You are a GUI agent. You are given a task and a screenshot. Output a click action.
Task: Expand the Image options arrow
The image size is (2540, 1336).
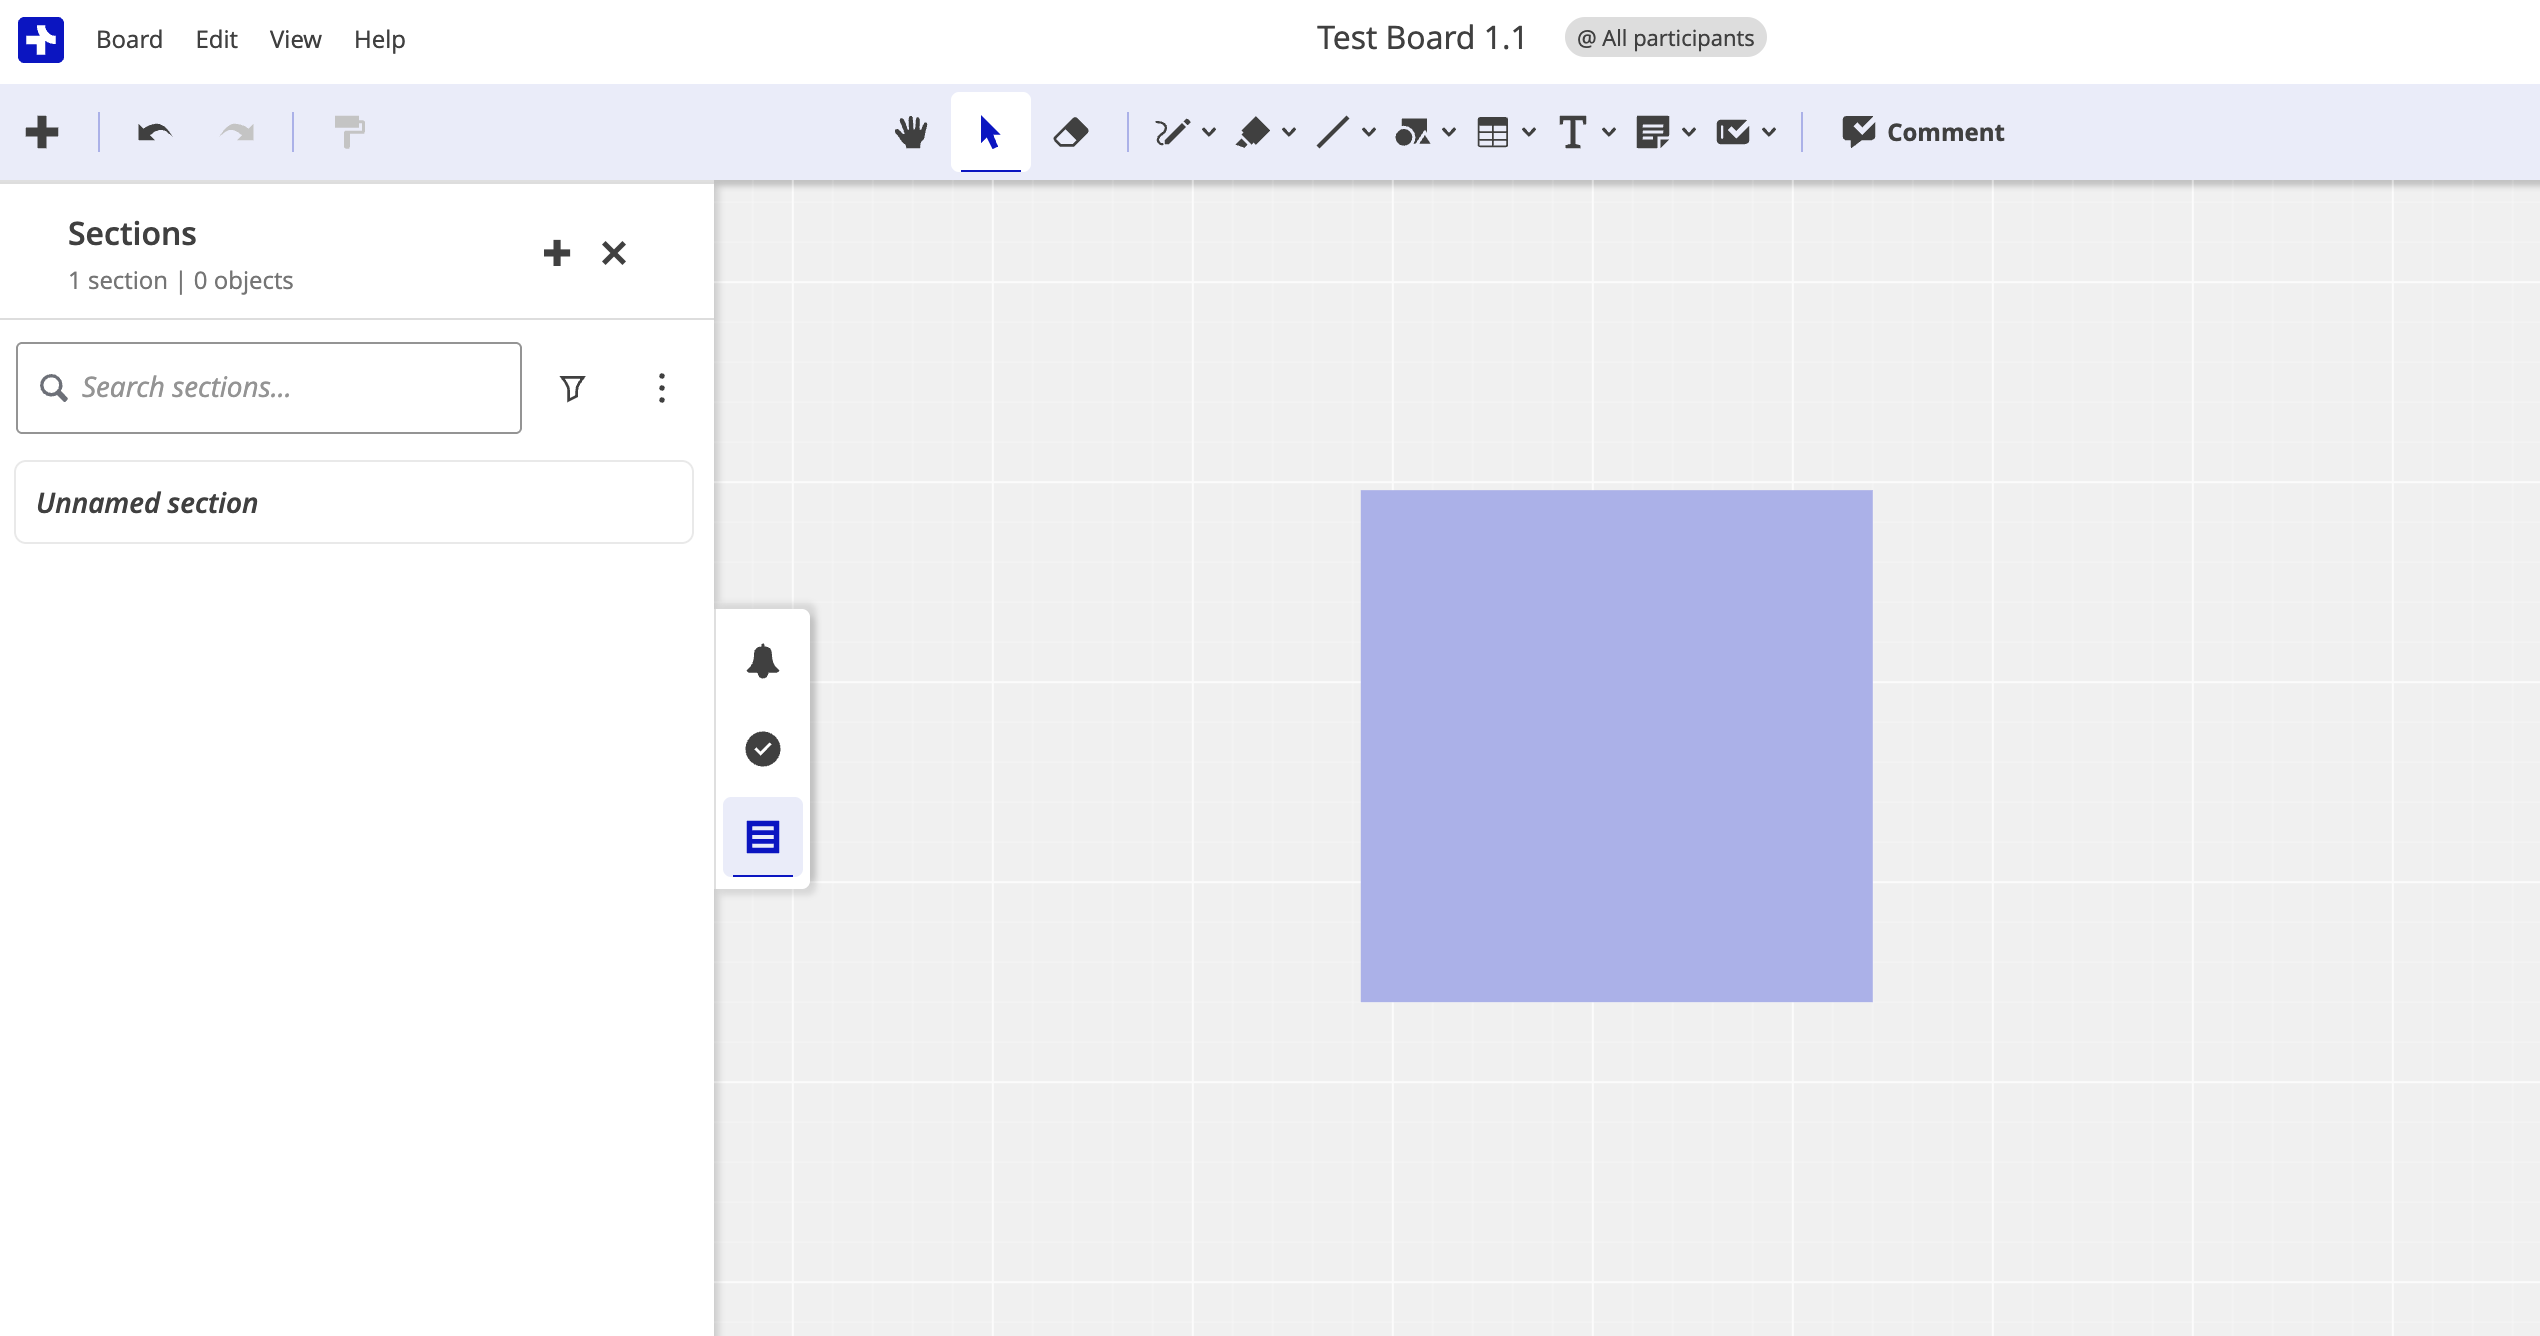click(1769, 132)
